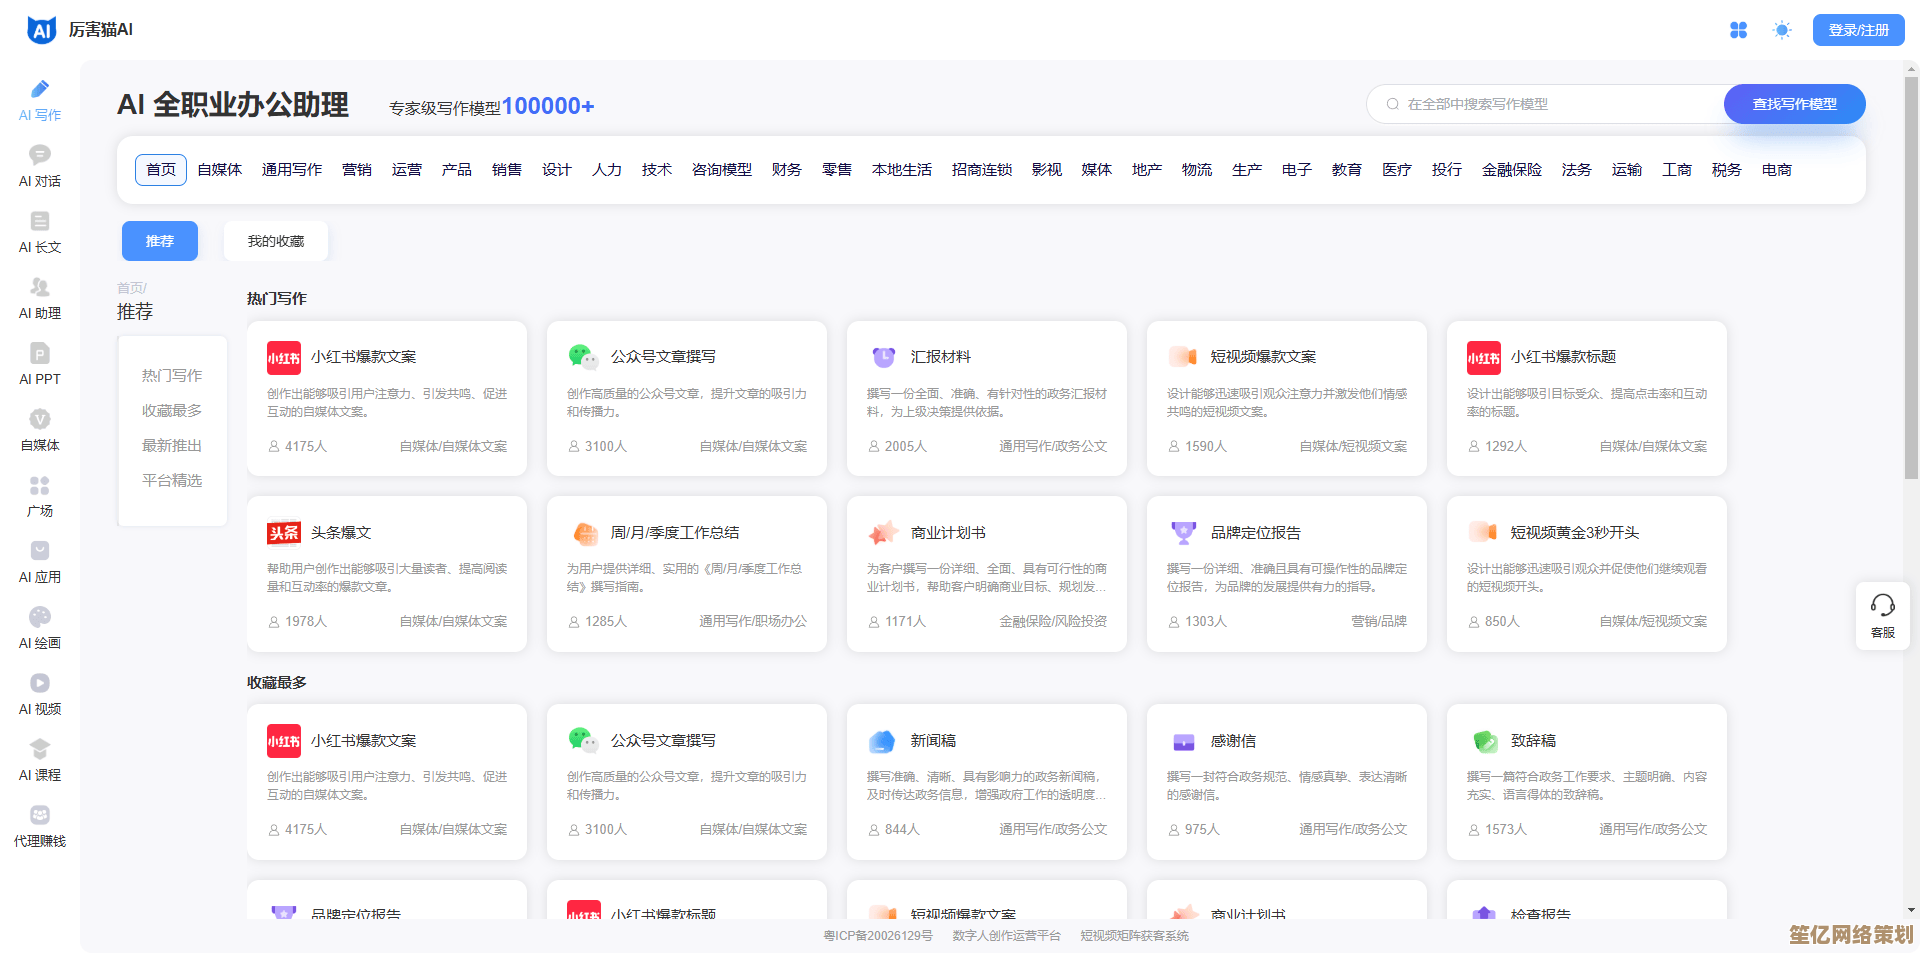
Task: Click the vertical page scrollbar
Action: click(1911, 280)
